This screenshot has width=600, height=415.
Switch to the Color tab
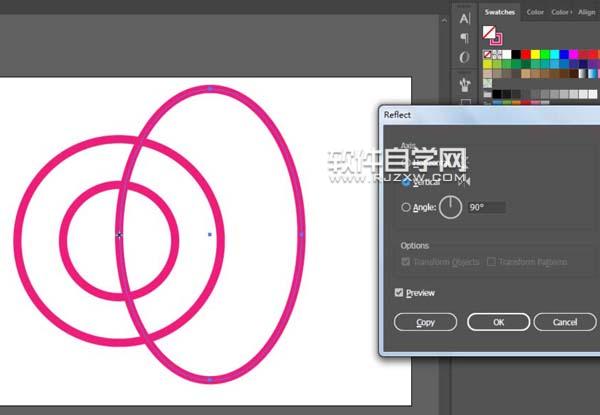(x=535, y=12)
